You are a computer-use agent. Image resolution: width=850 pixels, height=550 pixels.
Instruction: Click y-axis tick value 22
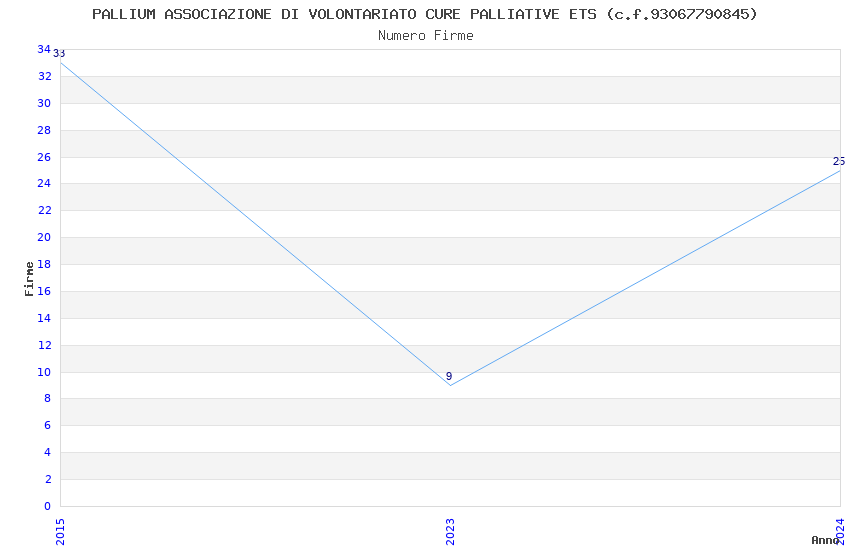click(x=44, y=210)
